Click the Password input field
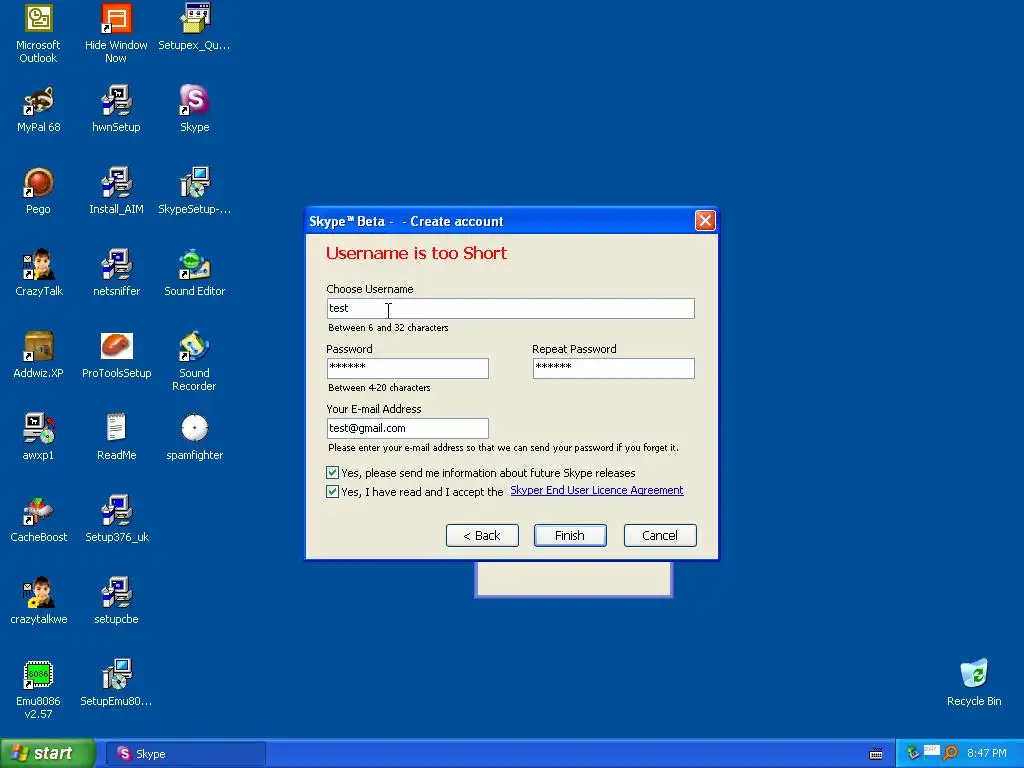 (408, 368)
